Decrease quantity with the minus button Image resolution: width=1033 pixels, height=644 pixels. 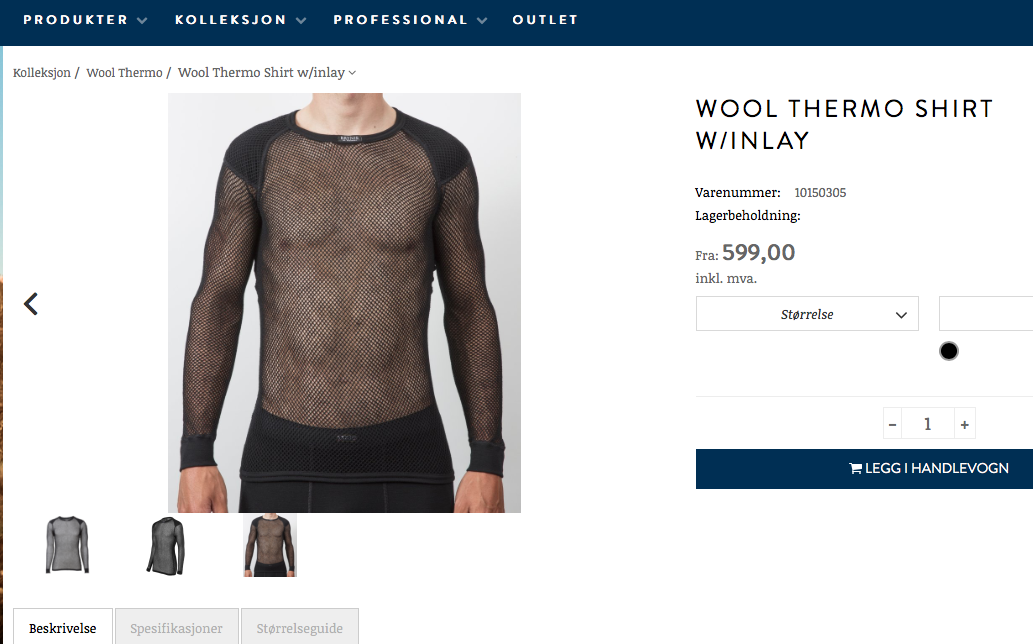(892, 424)
